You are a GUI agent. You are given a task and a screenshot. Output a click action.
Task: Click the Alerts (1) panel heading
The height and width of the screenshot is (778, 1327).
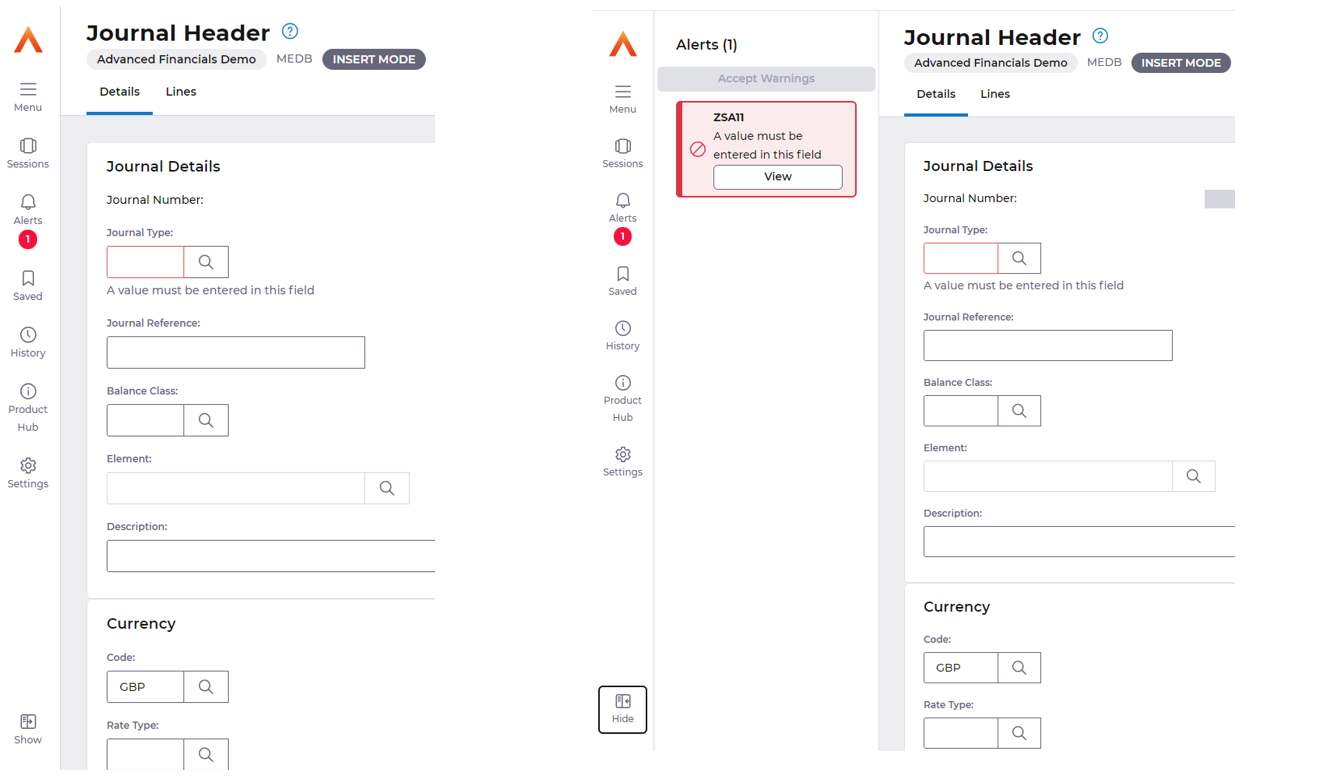click(707, 45)
